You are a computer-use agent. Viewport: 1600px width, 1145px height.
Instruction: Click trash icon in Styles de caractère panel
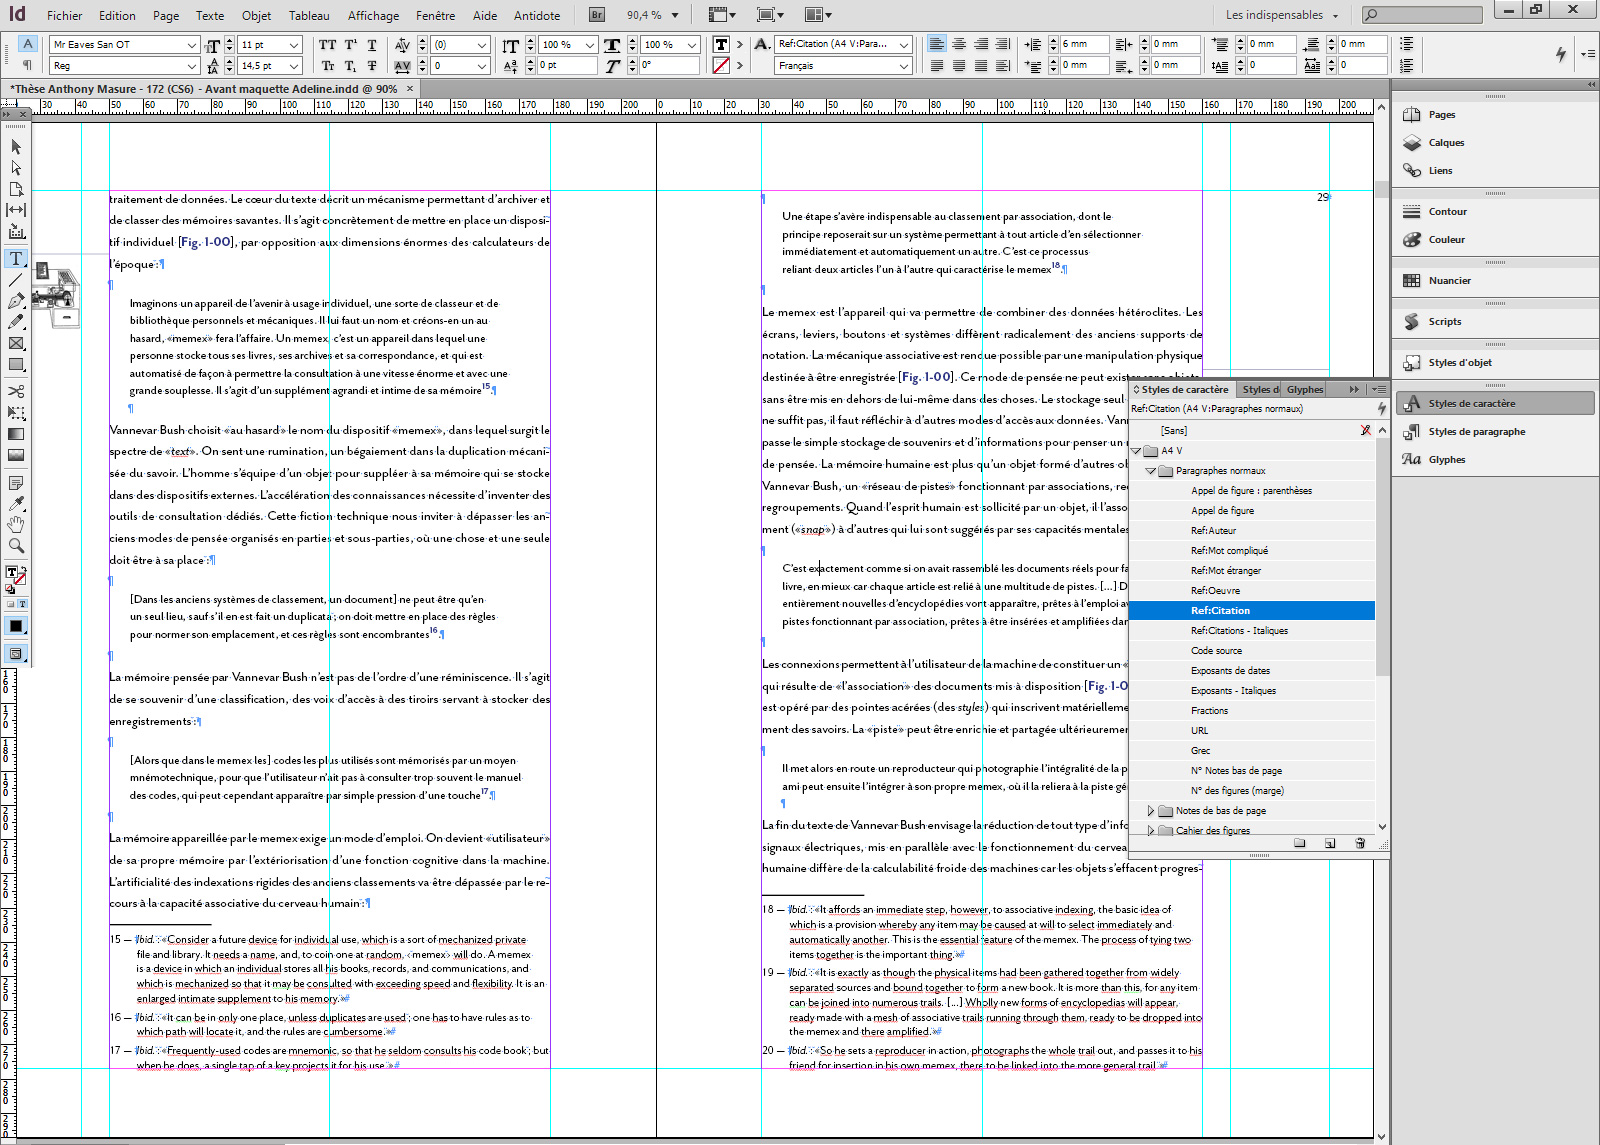click(1360, 843)
